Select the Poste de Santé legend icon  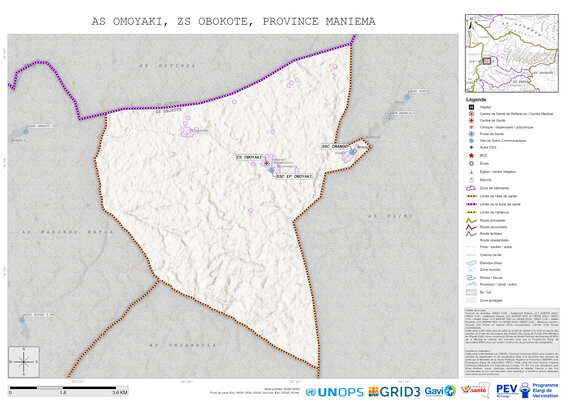471,134
